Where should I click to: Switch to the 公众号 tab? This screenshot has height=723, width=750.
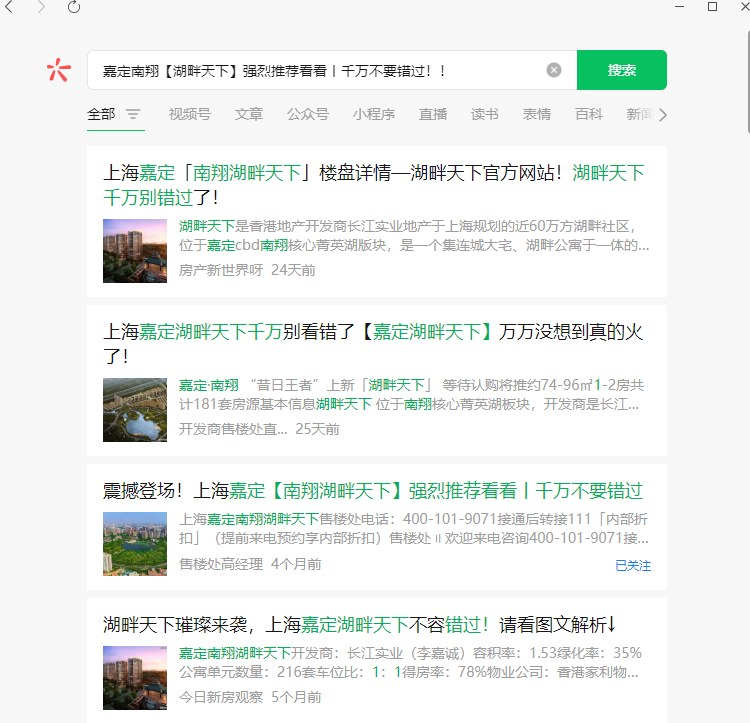point(308,114)
